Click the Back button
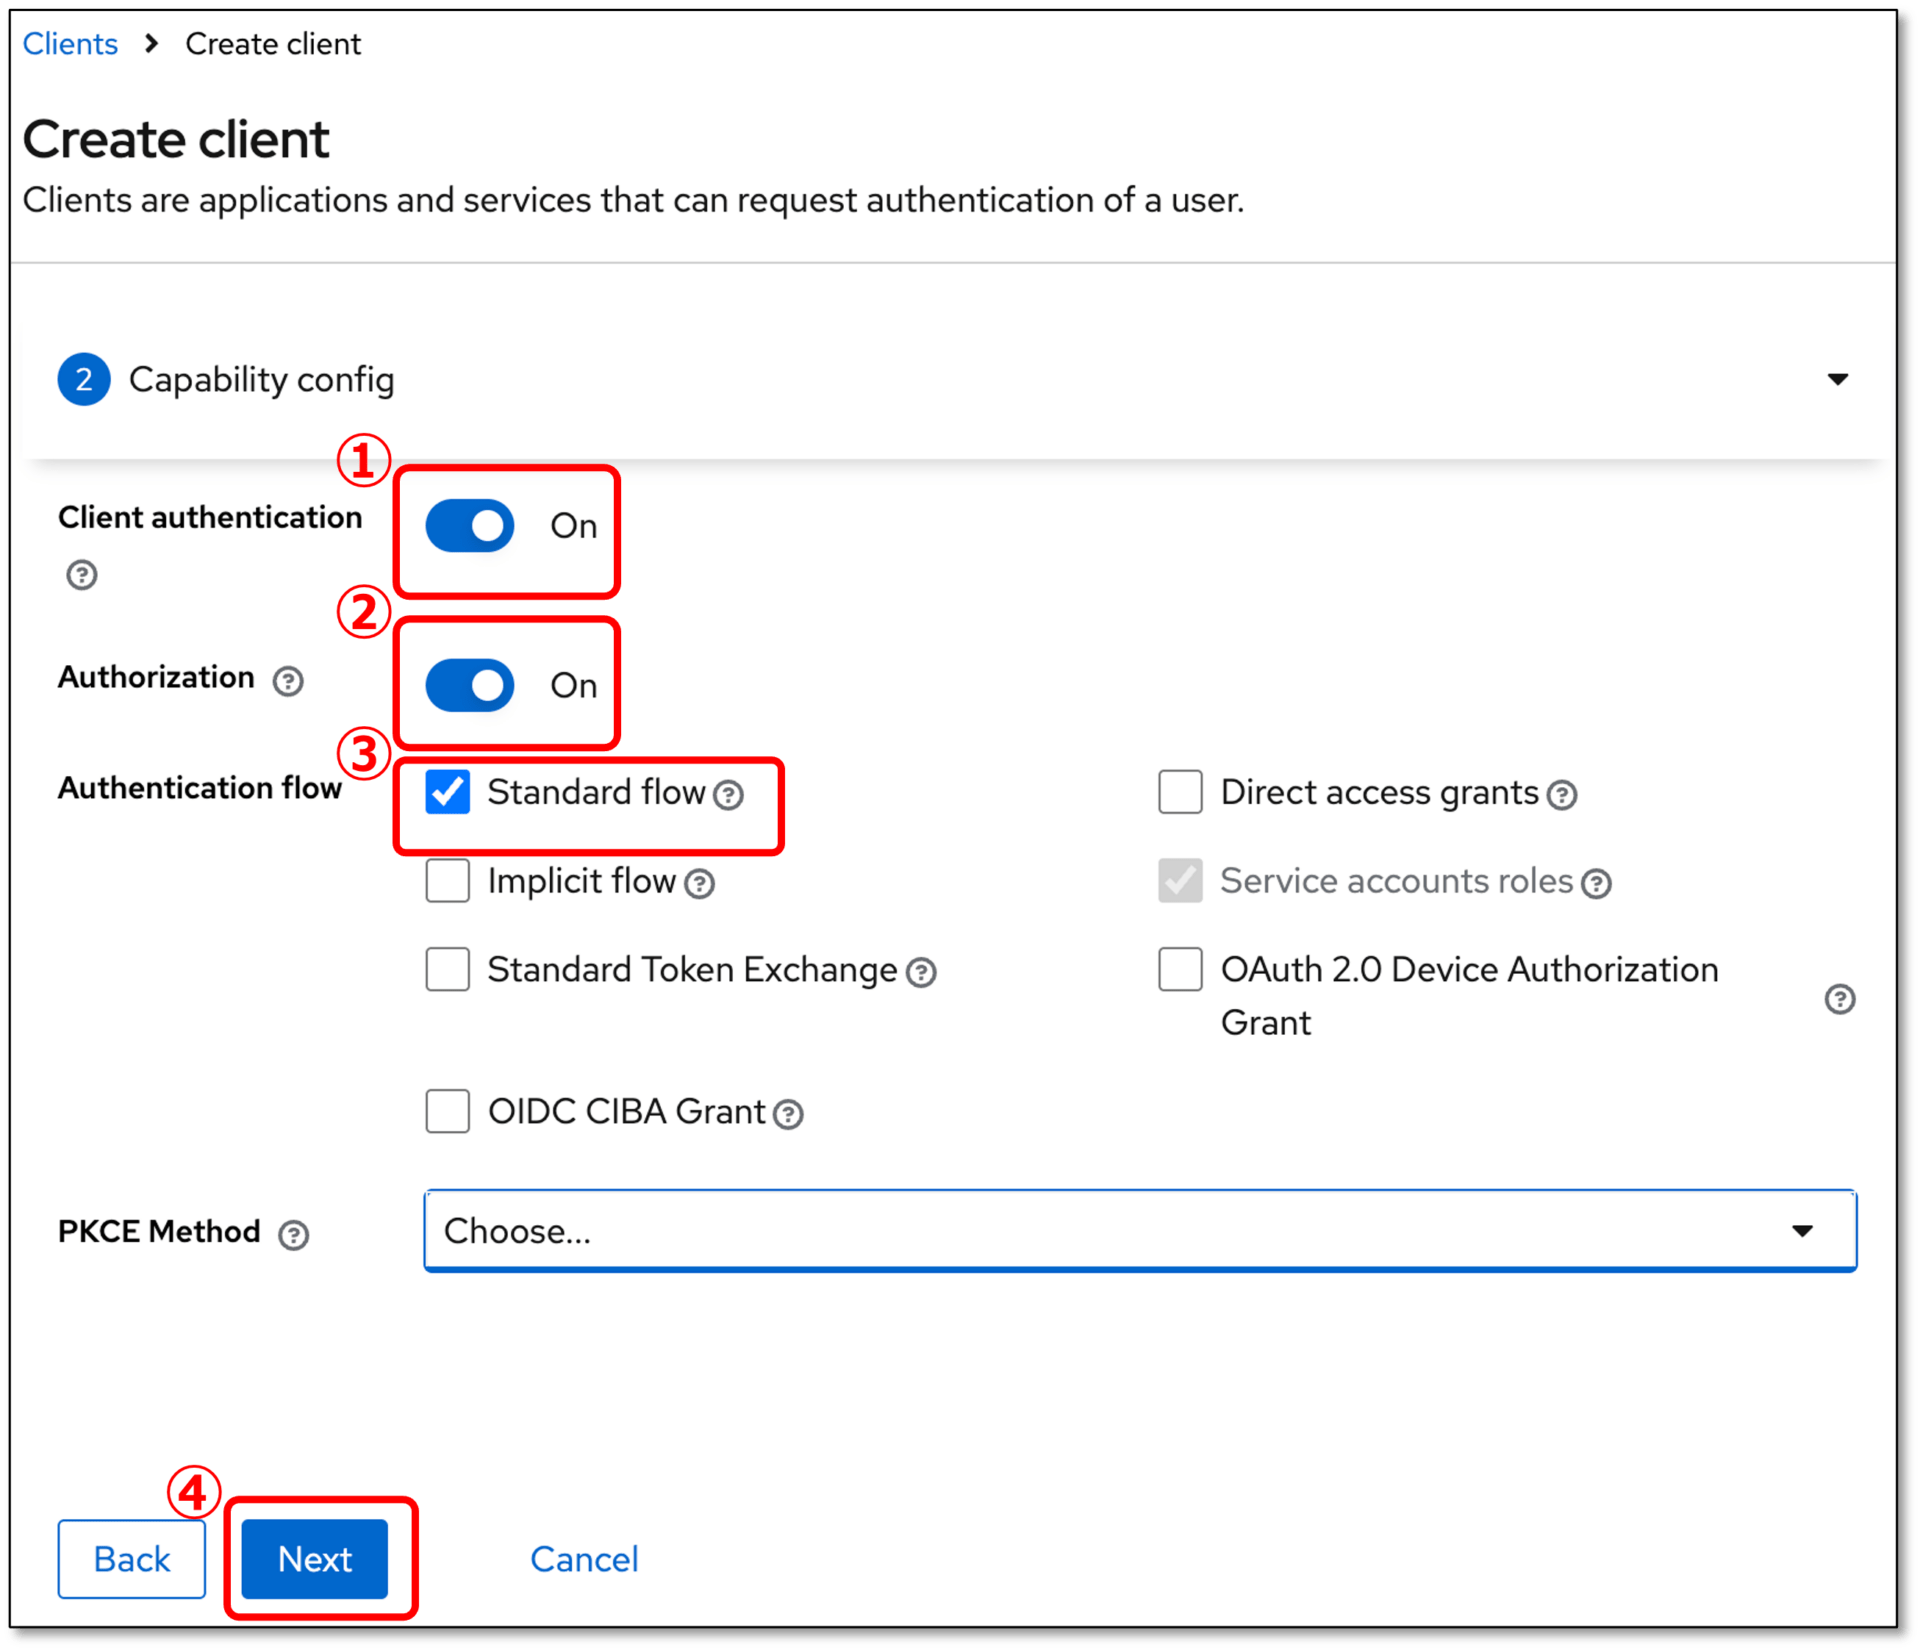The width and height of the screenshot is (1920, 1650). click(x=132, y=1559)
